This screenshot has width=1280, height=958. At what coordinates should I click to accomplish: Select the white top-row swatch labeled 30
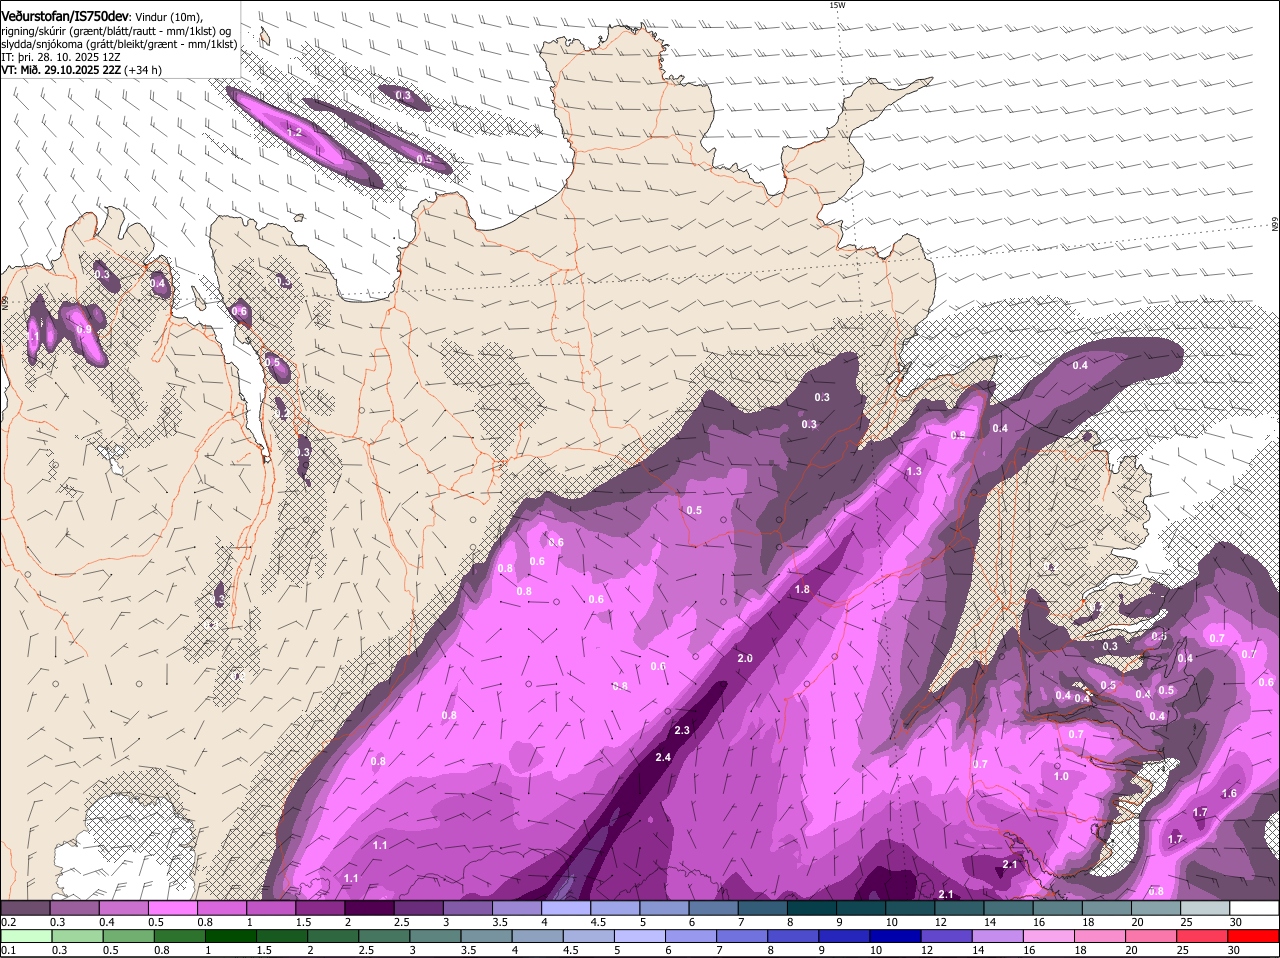click(1254, 908)
